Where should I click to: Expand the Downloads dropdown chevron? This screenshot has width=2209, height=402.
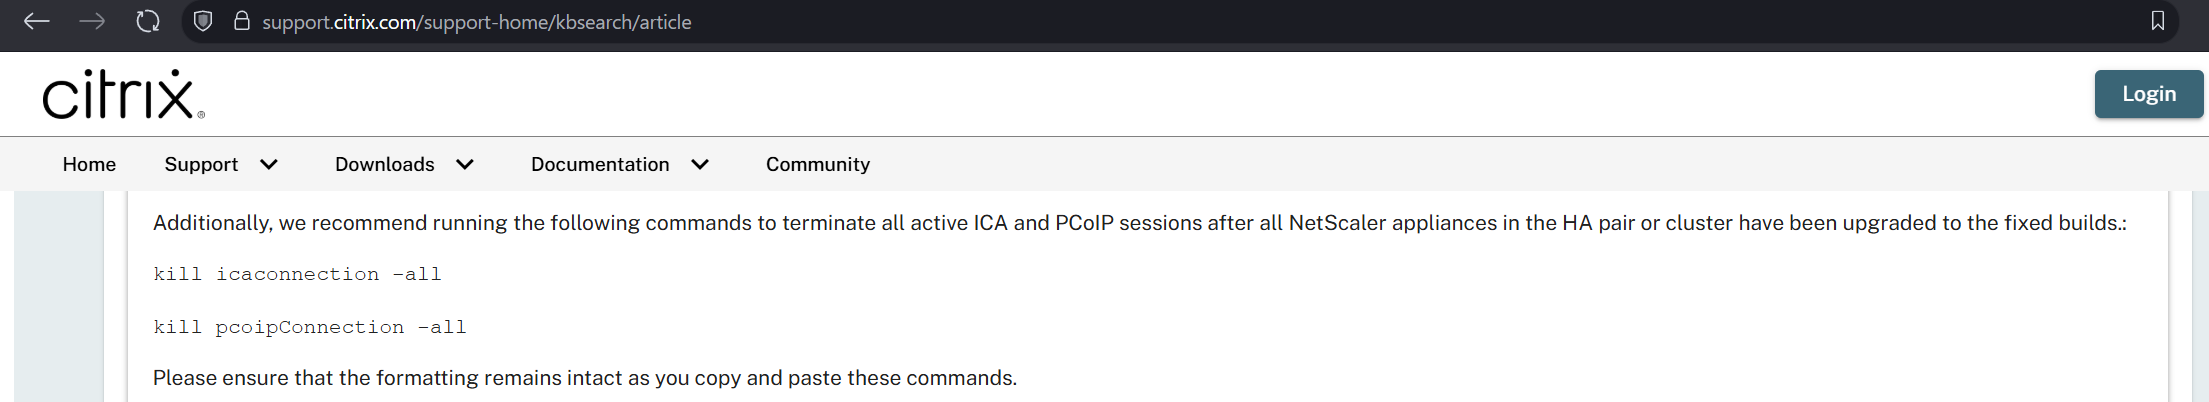point(465,164)
